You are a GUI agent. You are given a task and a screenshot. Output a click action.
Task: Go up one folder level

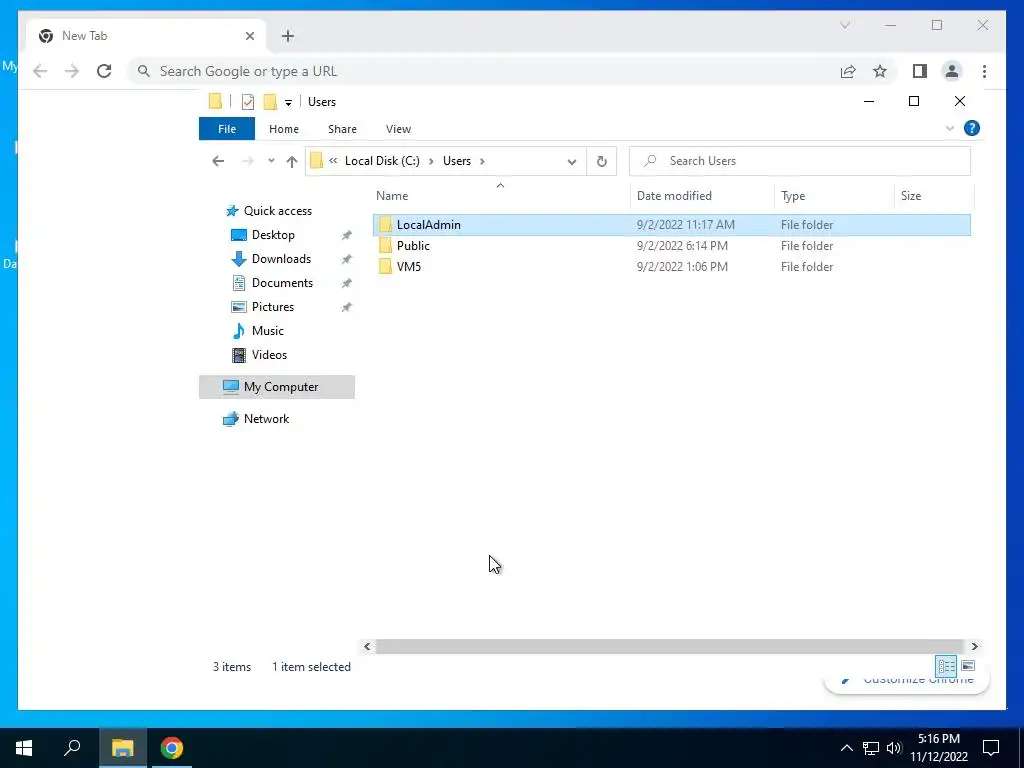(292, 161)
